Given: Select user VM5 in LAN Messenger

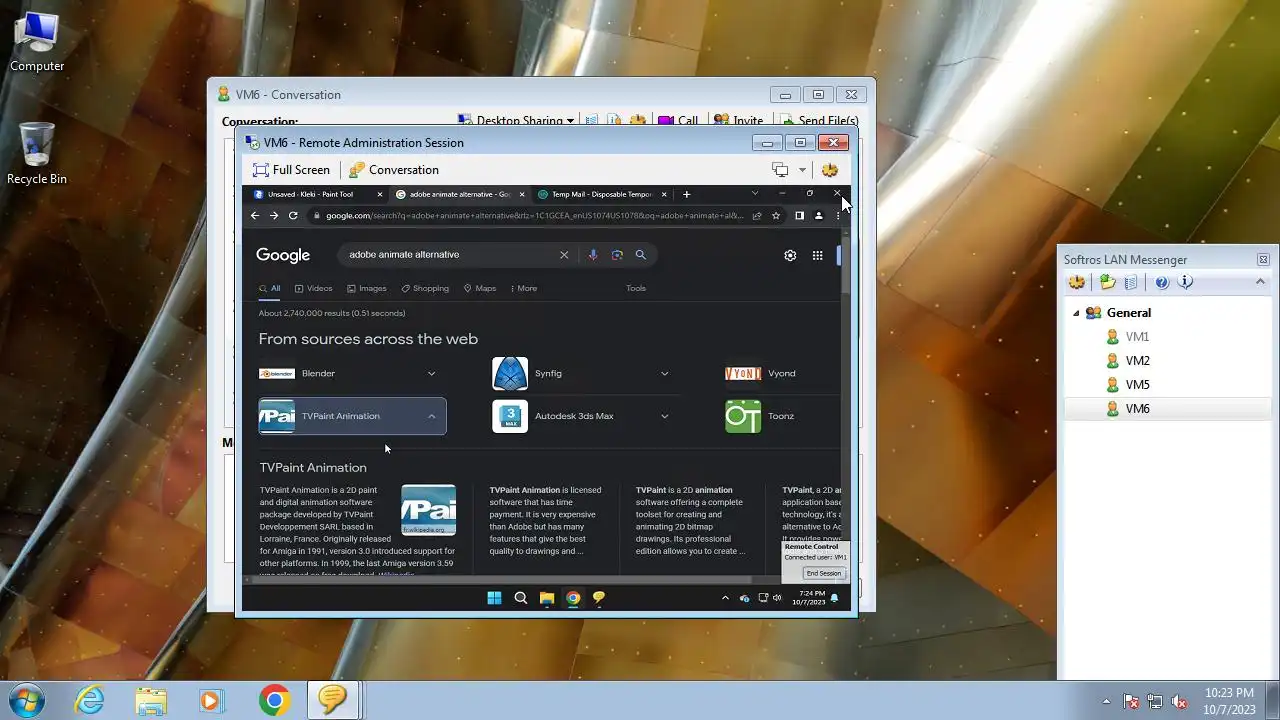Looking at the screenshot, I should pyautogui.click(x=1137, y=385).
